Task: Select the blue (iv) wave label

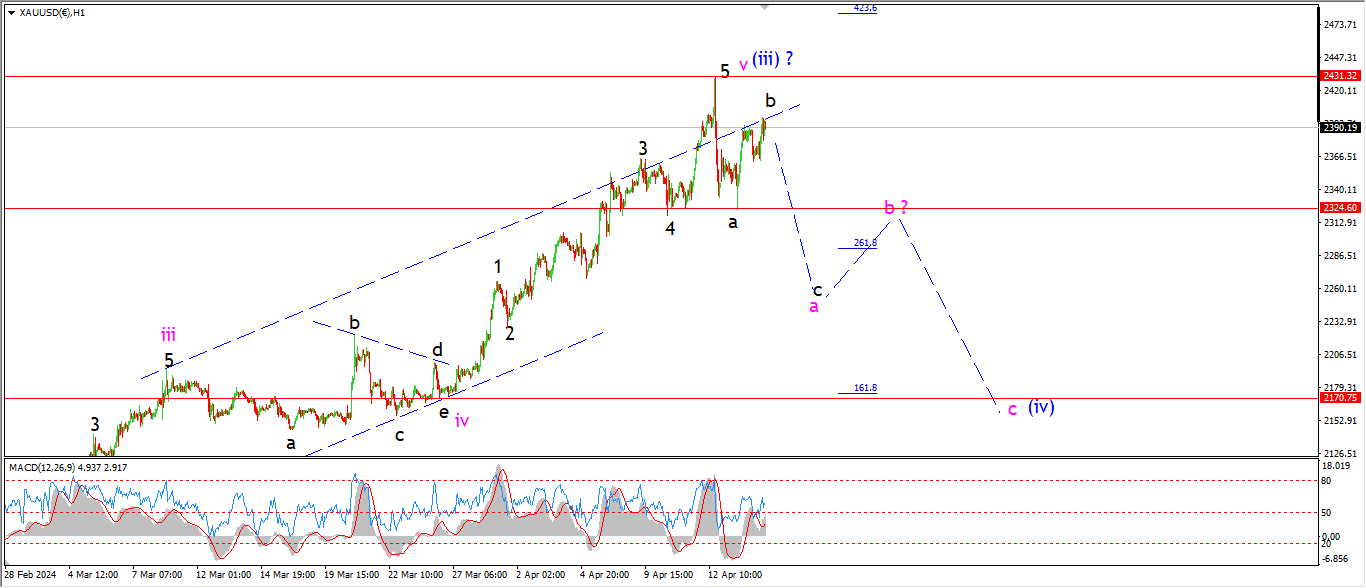Action: tap(1041, 407)
